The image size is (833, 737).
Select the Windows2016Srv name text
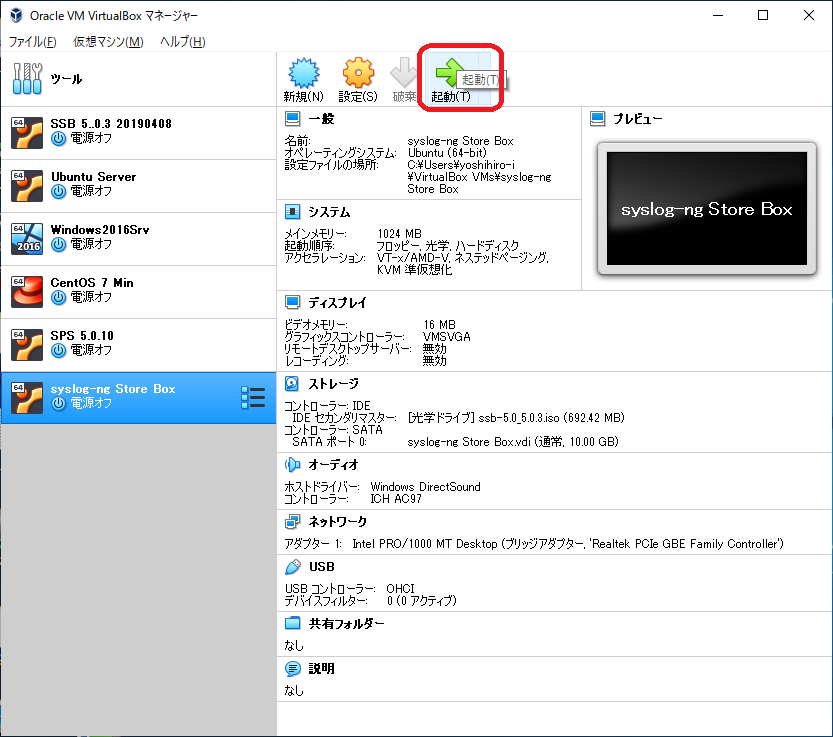coord(100,230)
